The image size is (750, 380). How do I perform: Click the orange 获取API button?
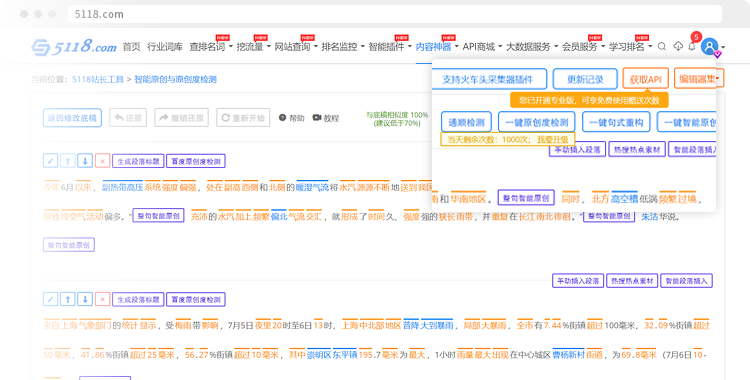[645, 78]
